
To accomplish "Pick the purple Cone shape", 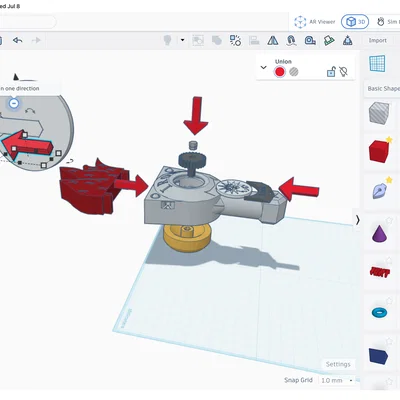I will click(x=379, y=233).
